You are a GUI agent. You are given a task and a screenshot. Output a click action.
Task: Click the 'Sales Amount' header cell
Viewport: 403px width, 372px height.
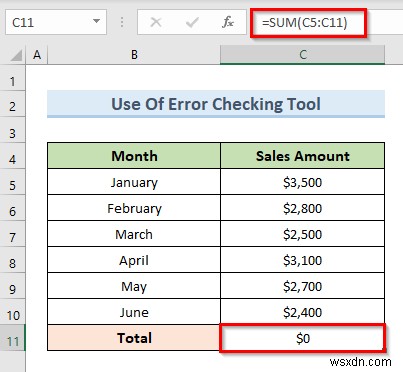pyautogui.click(x=303, y=156)
